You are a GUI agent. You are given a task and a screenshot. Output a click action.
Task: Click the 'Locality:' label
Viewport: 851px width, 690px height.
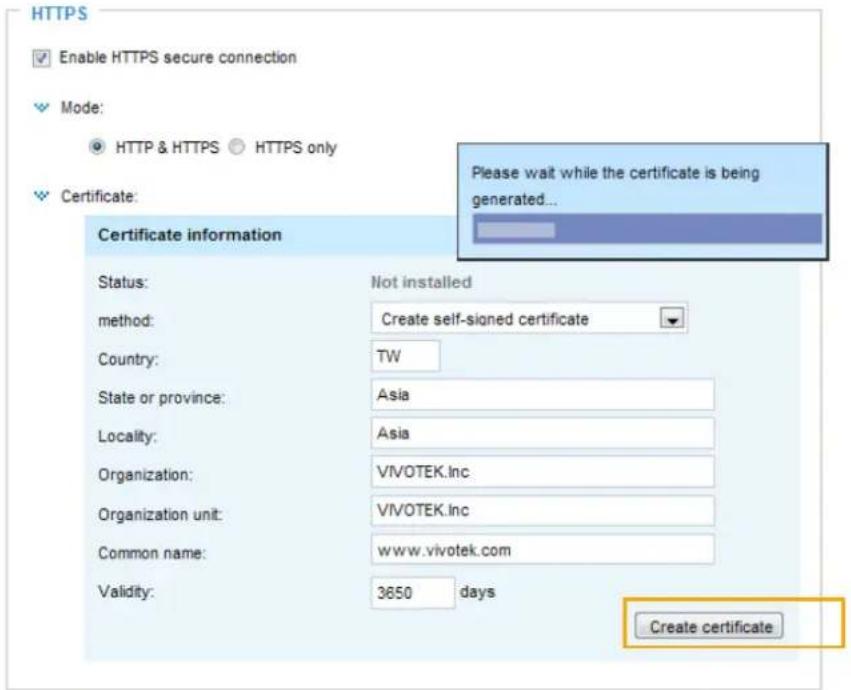tap(127, 436)
